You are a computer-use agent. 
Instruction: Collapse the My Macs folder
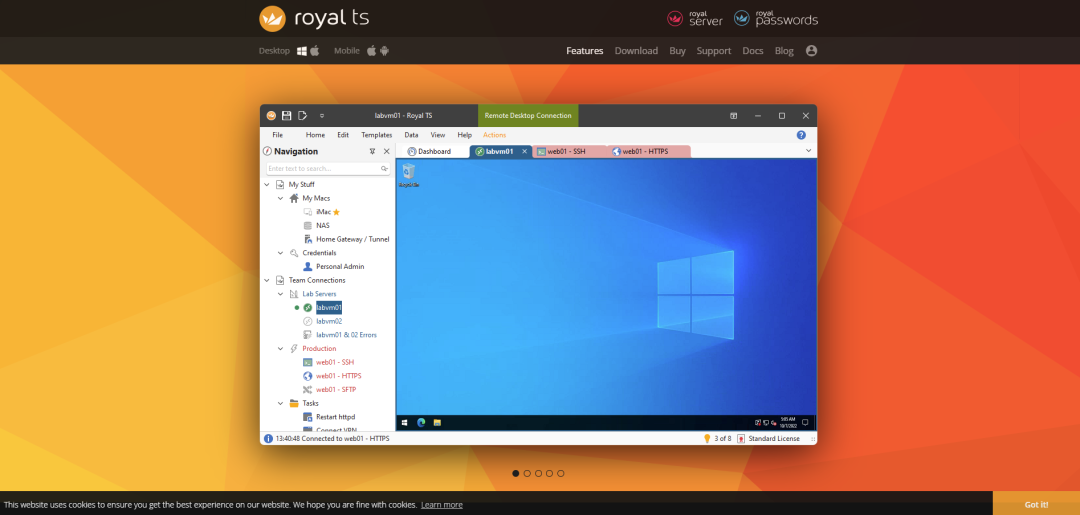[x=280, y=198]
